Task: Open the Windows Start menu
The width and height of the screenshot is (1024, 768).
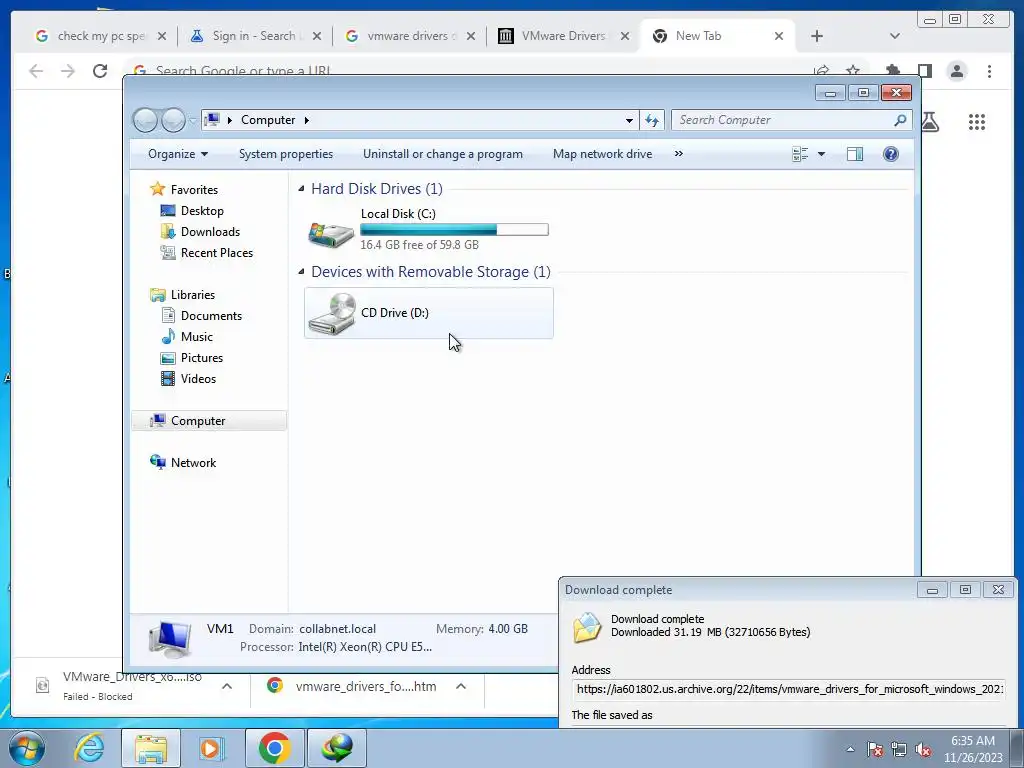Action: pyautogui.click(x=27, y=748)
